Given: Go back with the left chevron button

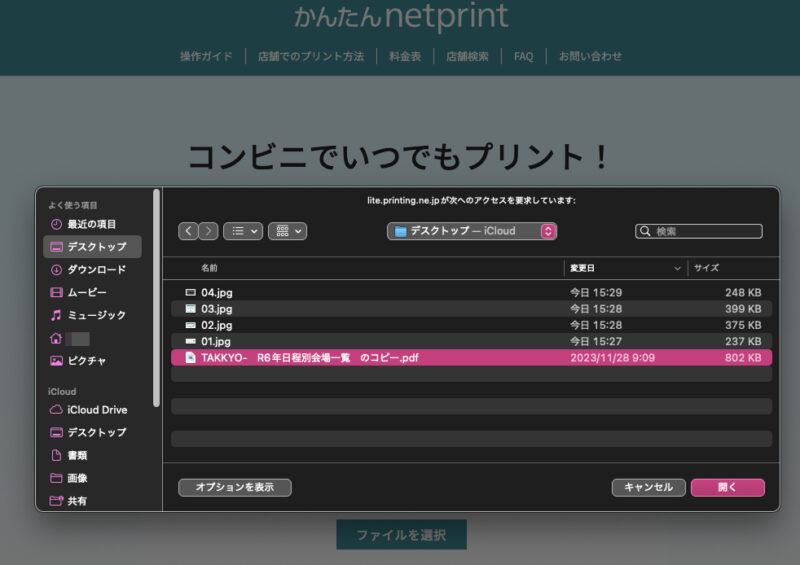Looking at the screenshot, I should (x=188, y=231).
